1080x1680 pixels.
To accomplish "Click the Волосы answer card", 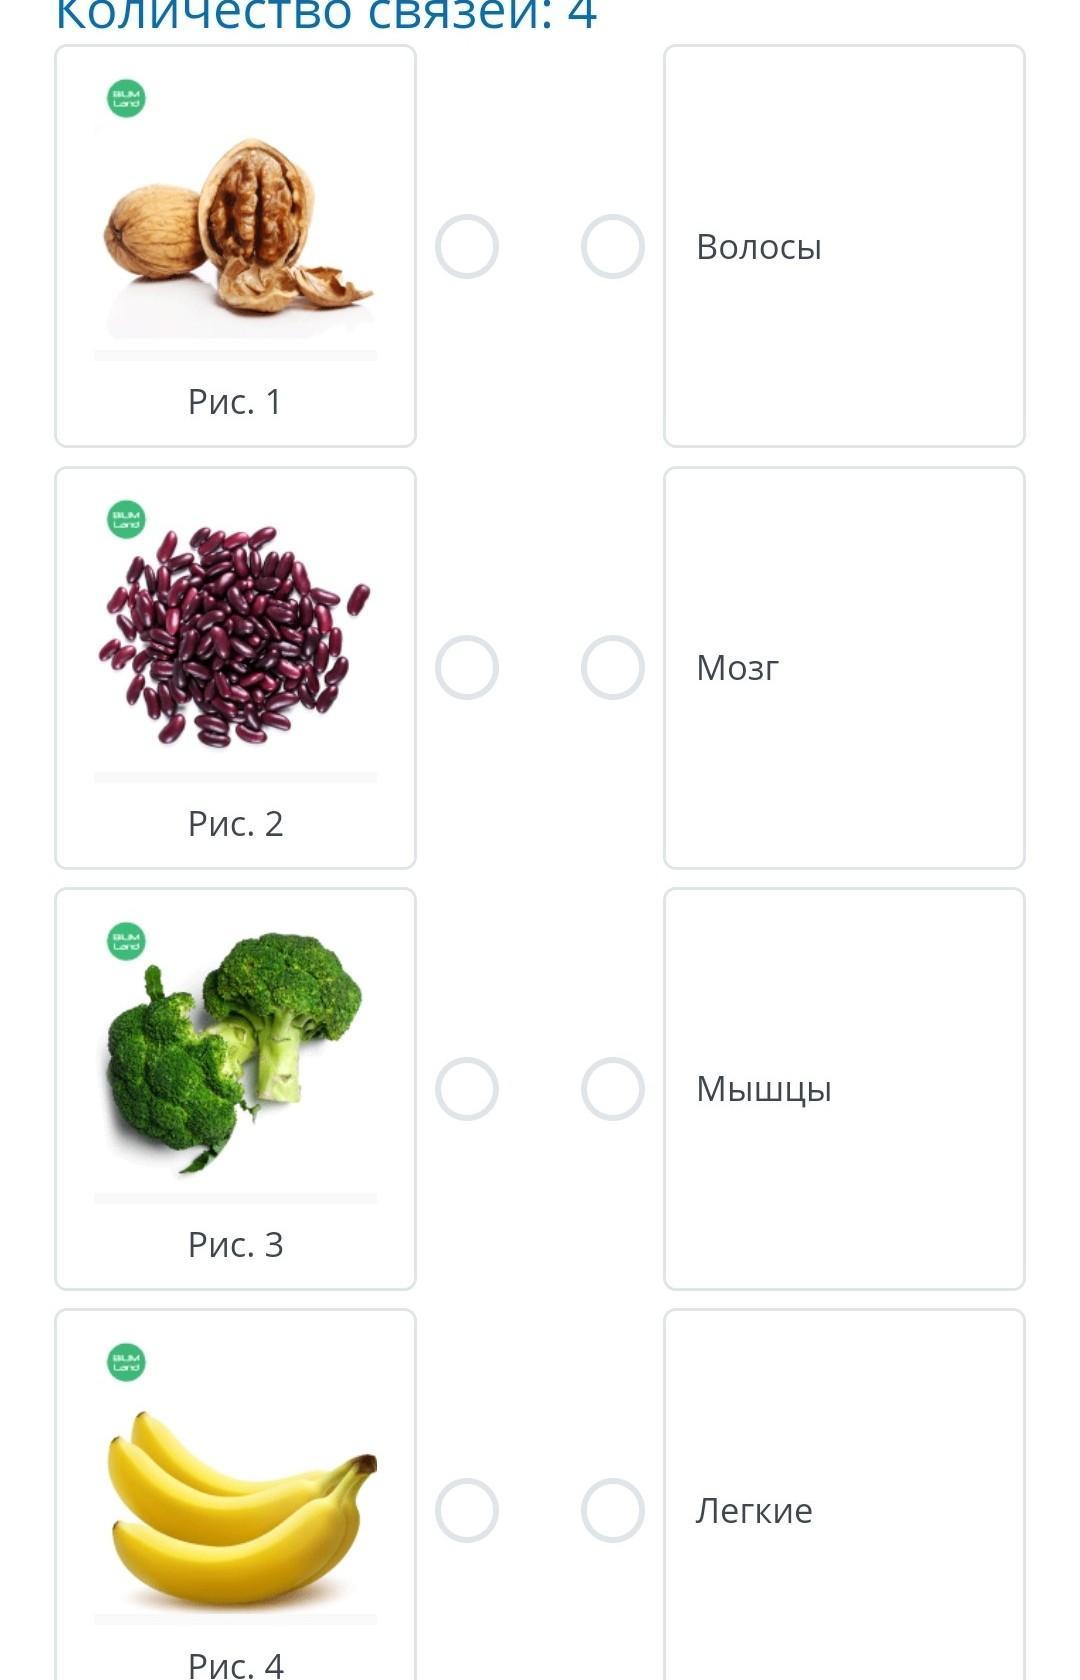I will pos(844,246).
